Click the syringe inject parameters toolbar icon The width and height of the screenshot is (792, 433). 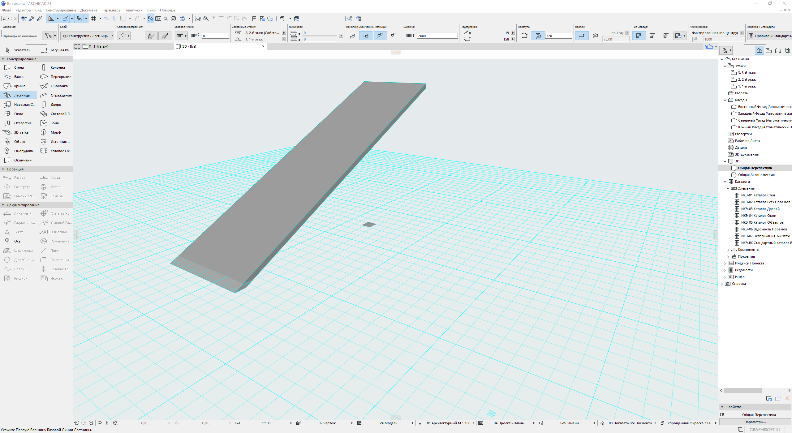point(39,19)
